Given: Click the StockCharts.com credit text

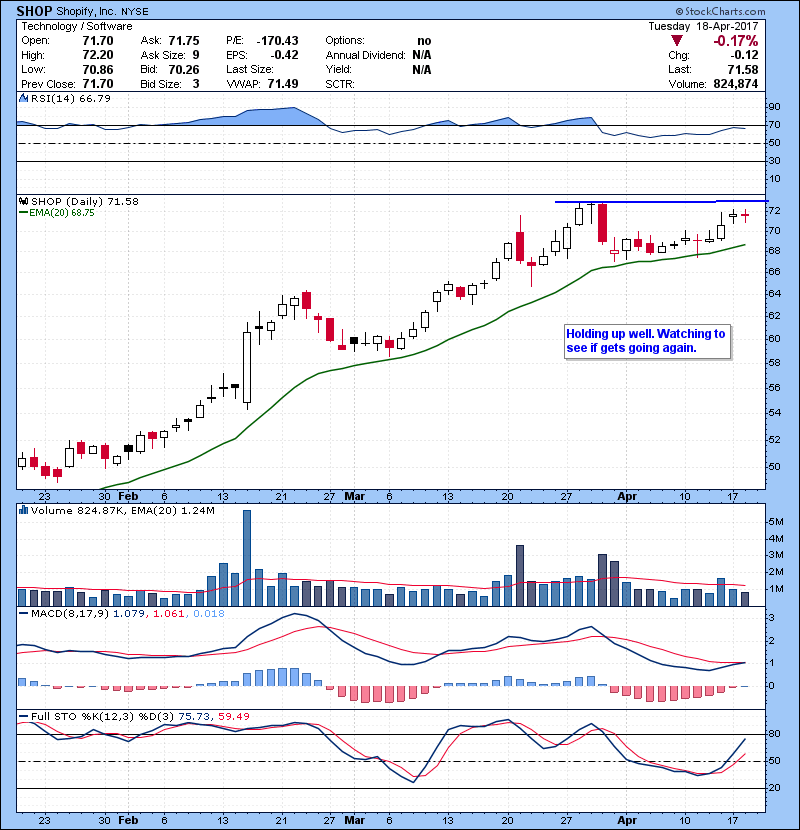Looking at the screenshot, I should click(721, 11).
